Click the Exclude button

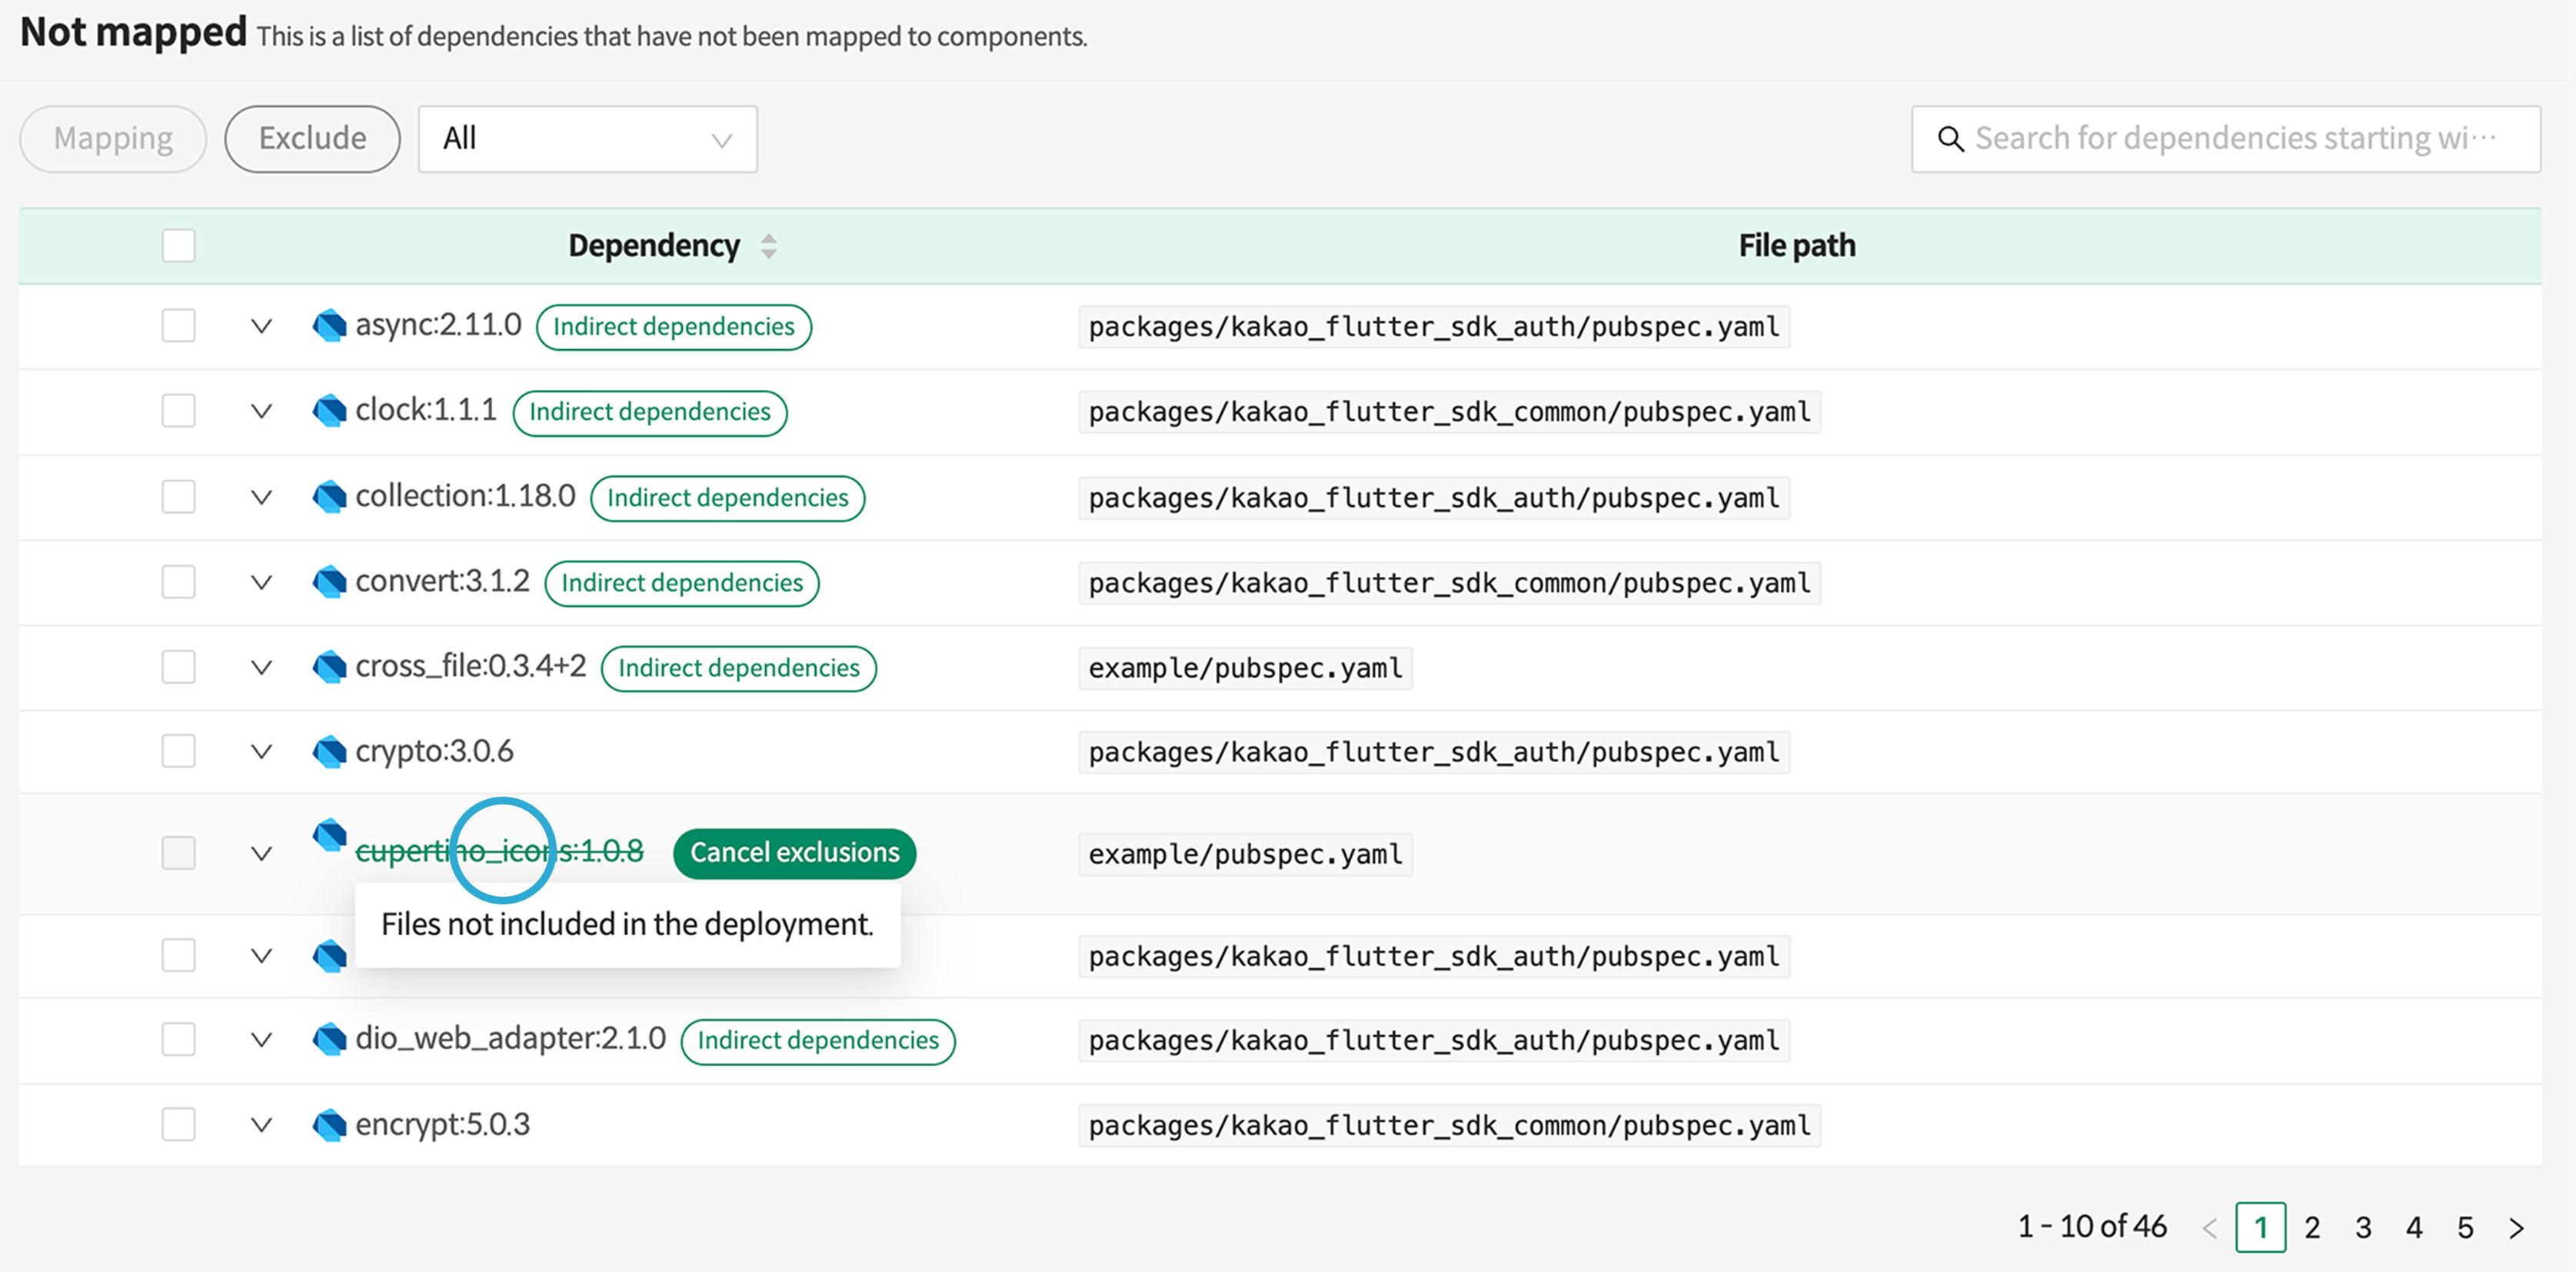coord(312,139)
